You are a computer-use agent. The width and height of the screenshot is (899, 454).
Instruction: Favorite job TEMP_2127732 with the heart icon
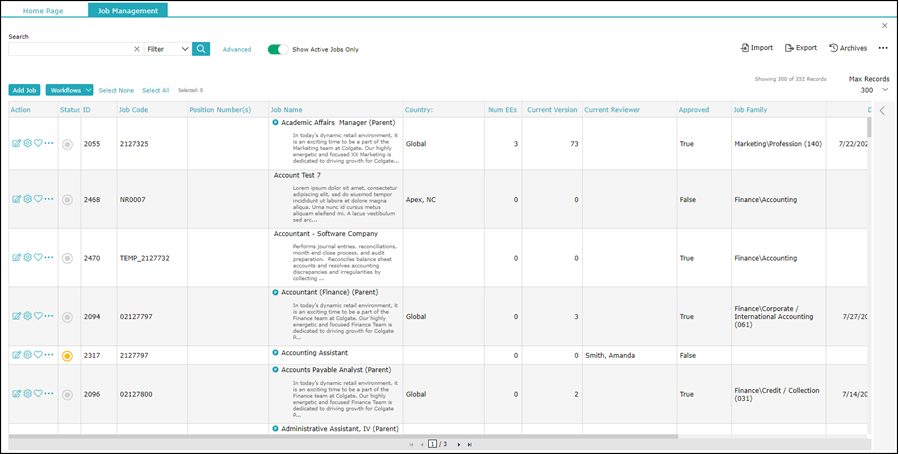[x=38, y=257]
